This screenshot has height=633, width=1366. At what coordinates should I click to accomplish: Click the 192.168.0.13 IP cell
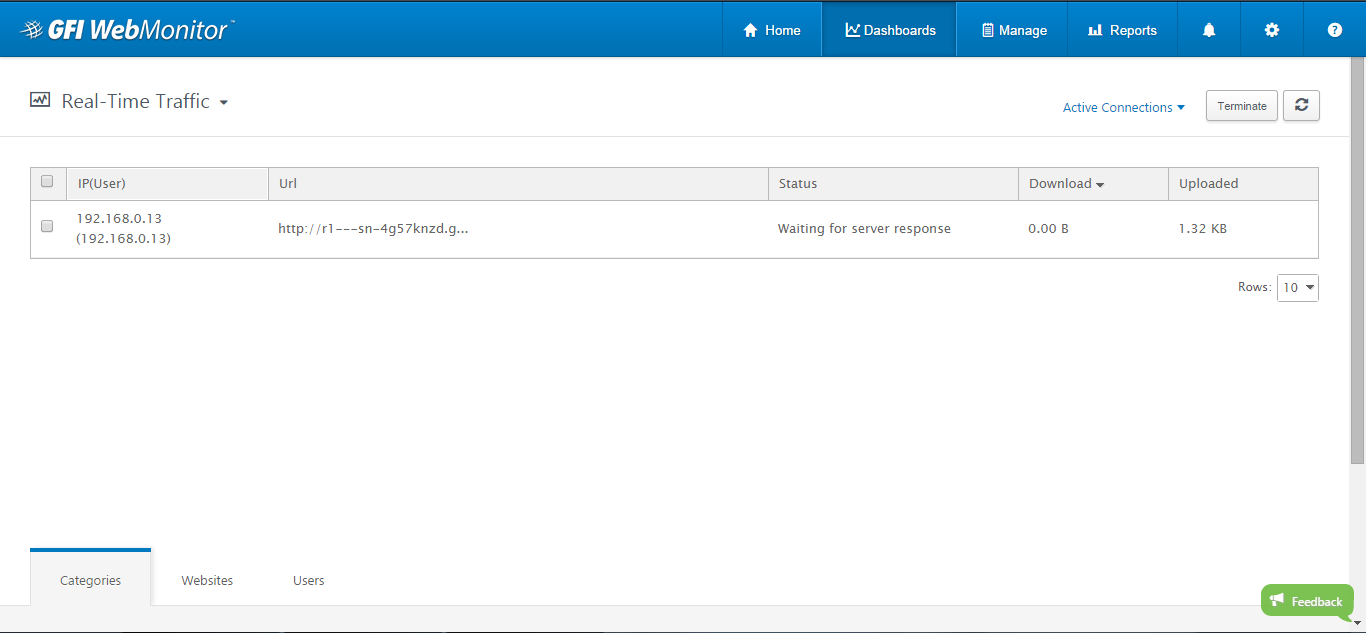click(x=124, y=228)
